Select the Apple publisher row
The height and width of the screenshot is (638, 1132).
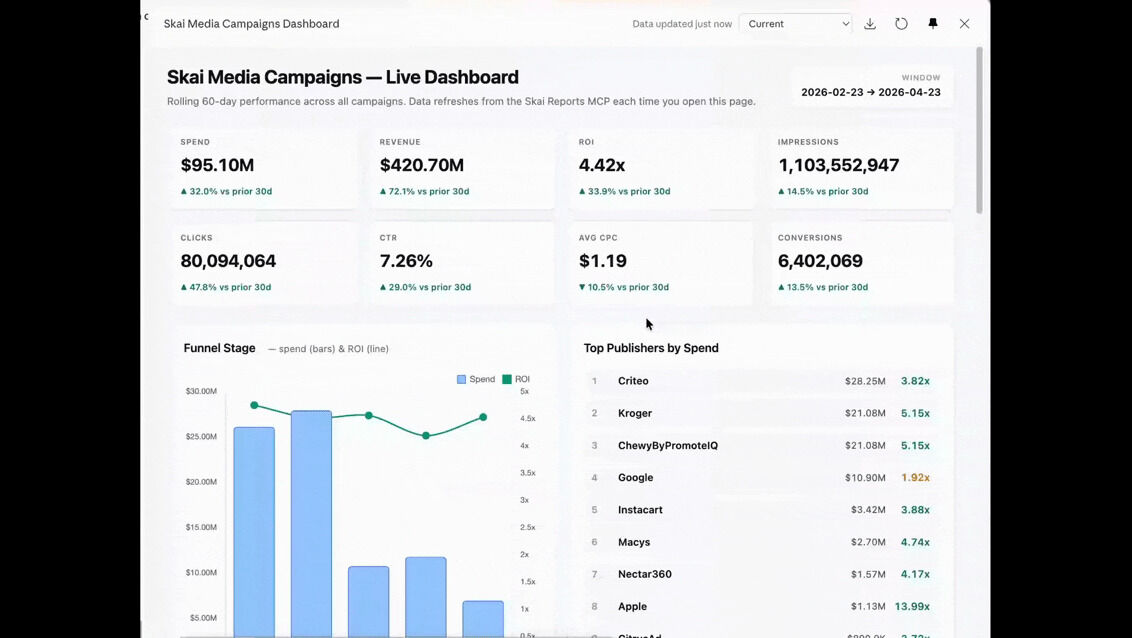click(x=761, y=606)
